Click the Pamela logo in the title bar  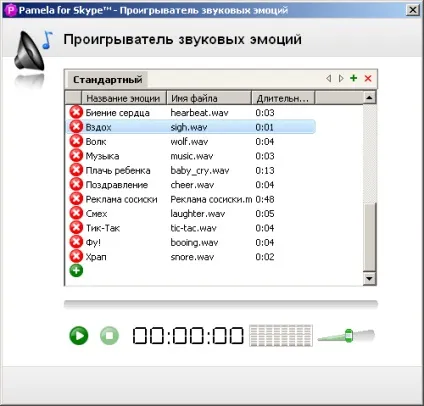pos(11,10)
